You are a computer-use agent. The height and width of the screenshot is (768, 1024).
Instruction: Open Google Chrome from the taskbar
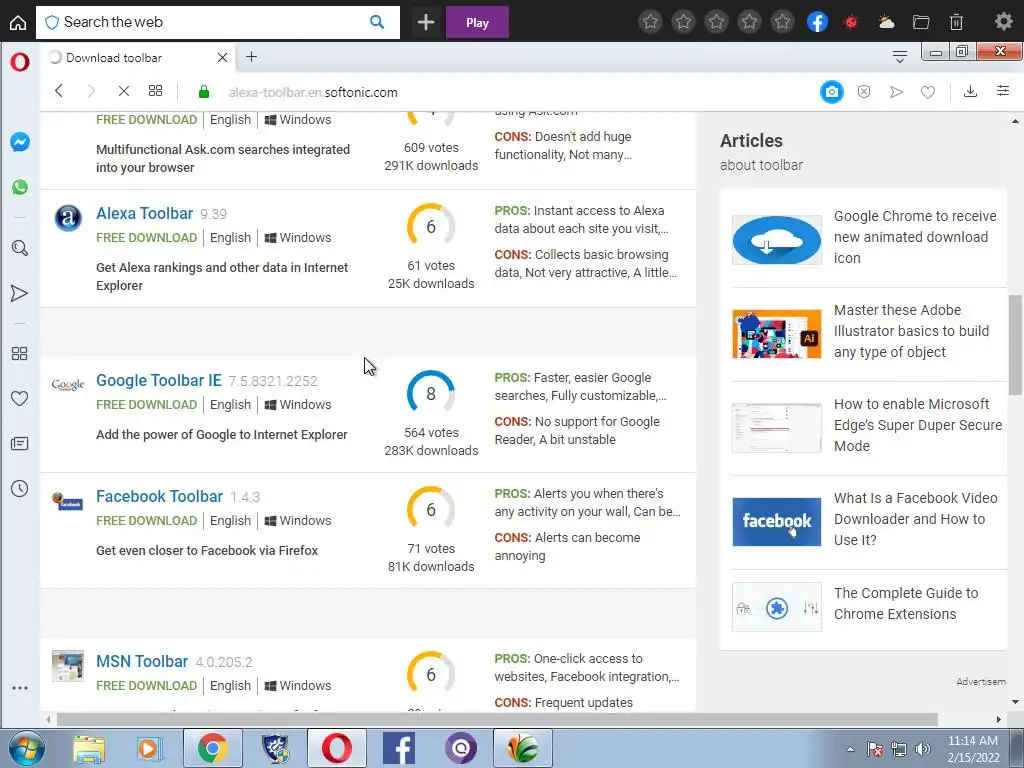(212, 748)
